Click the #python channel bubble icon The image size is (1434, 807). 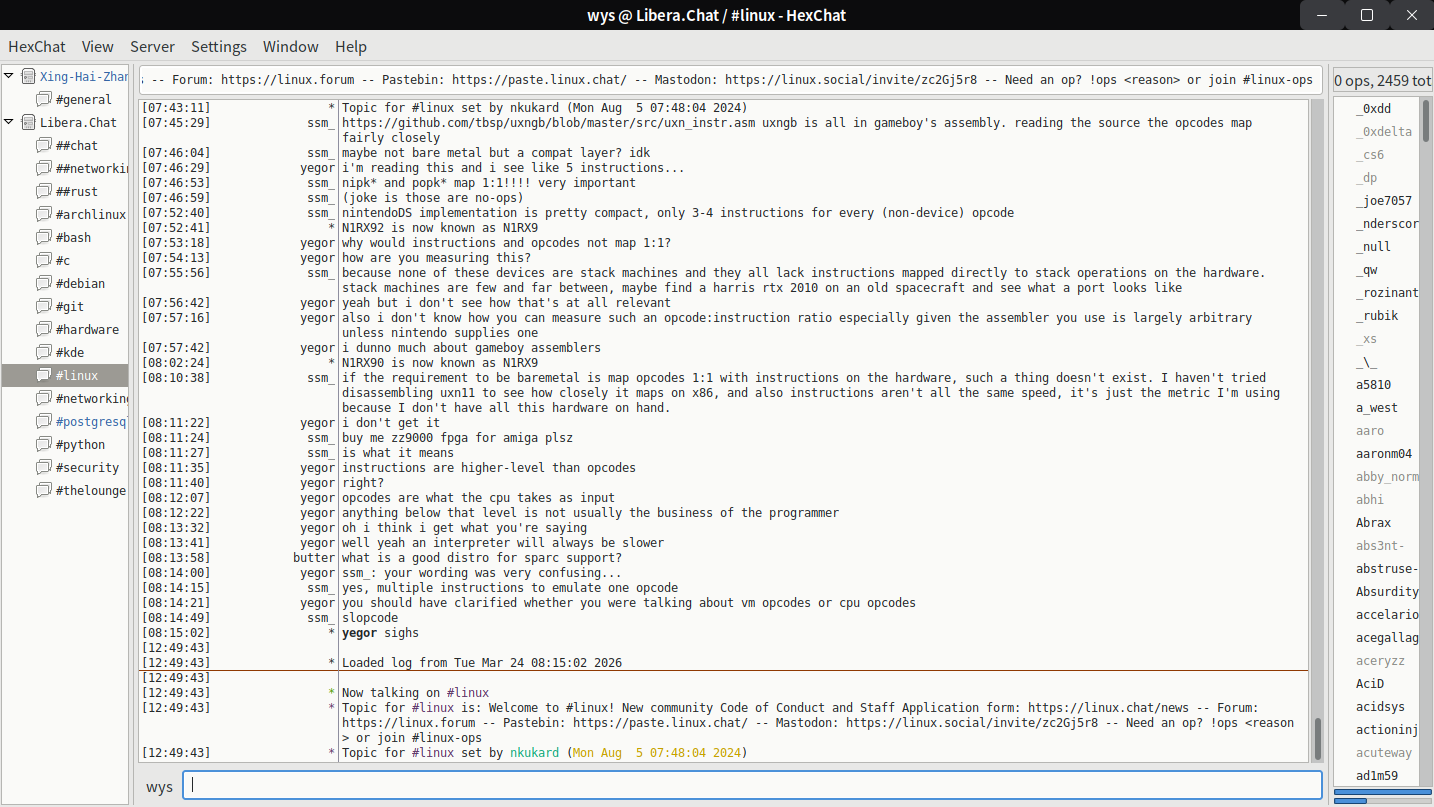click(44, 445)
